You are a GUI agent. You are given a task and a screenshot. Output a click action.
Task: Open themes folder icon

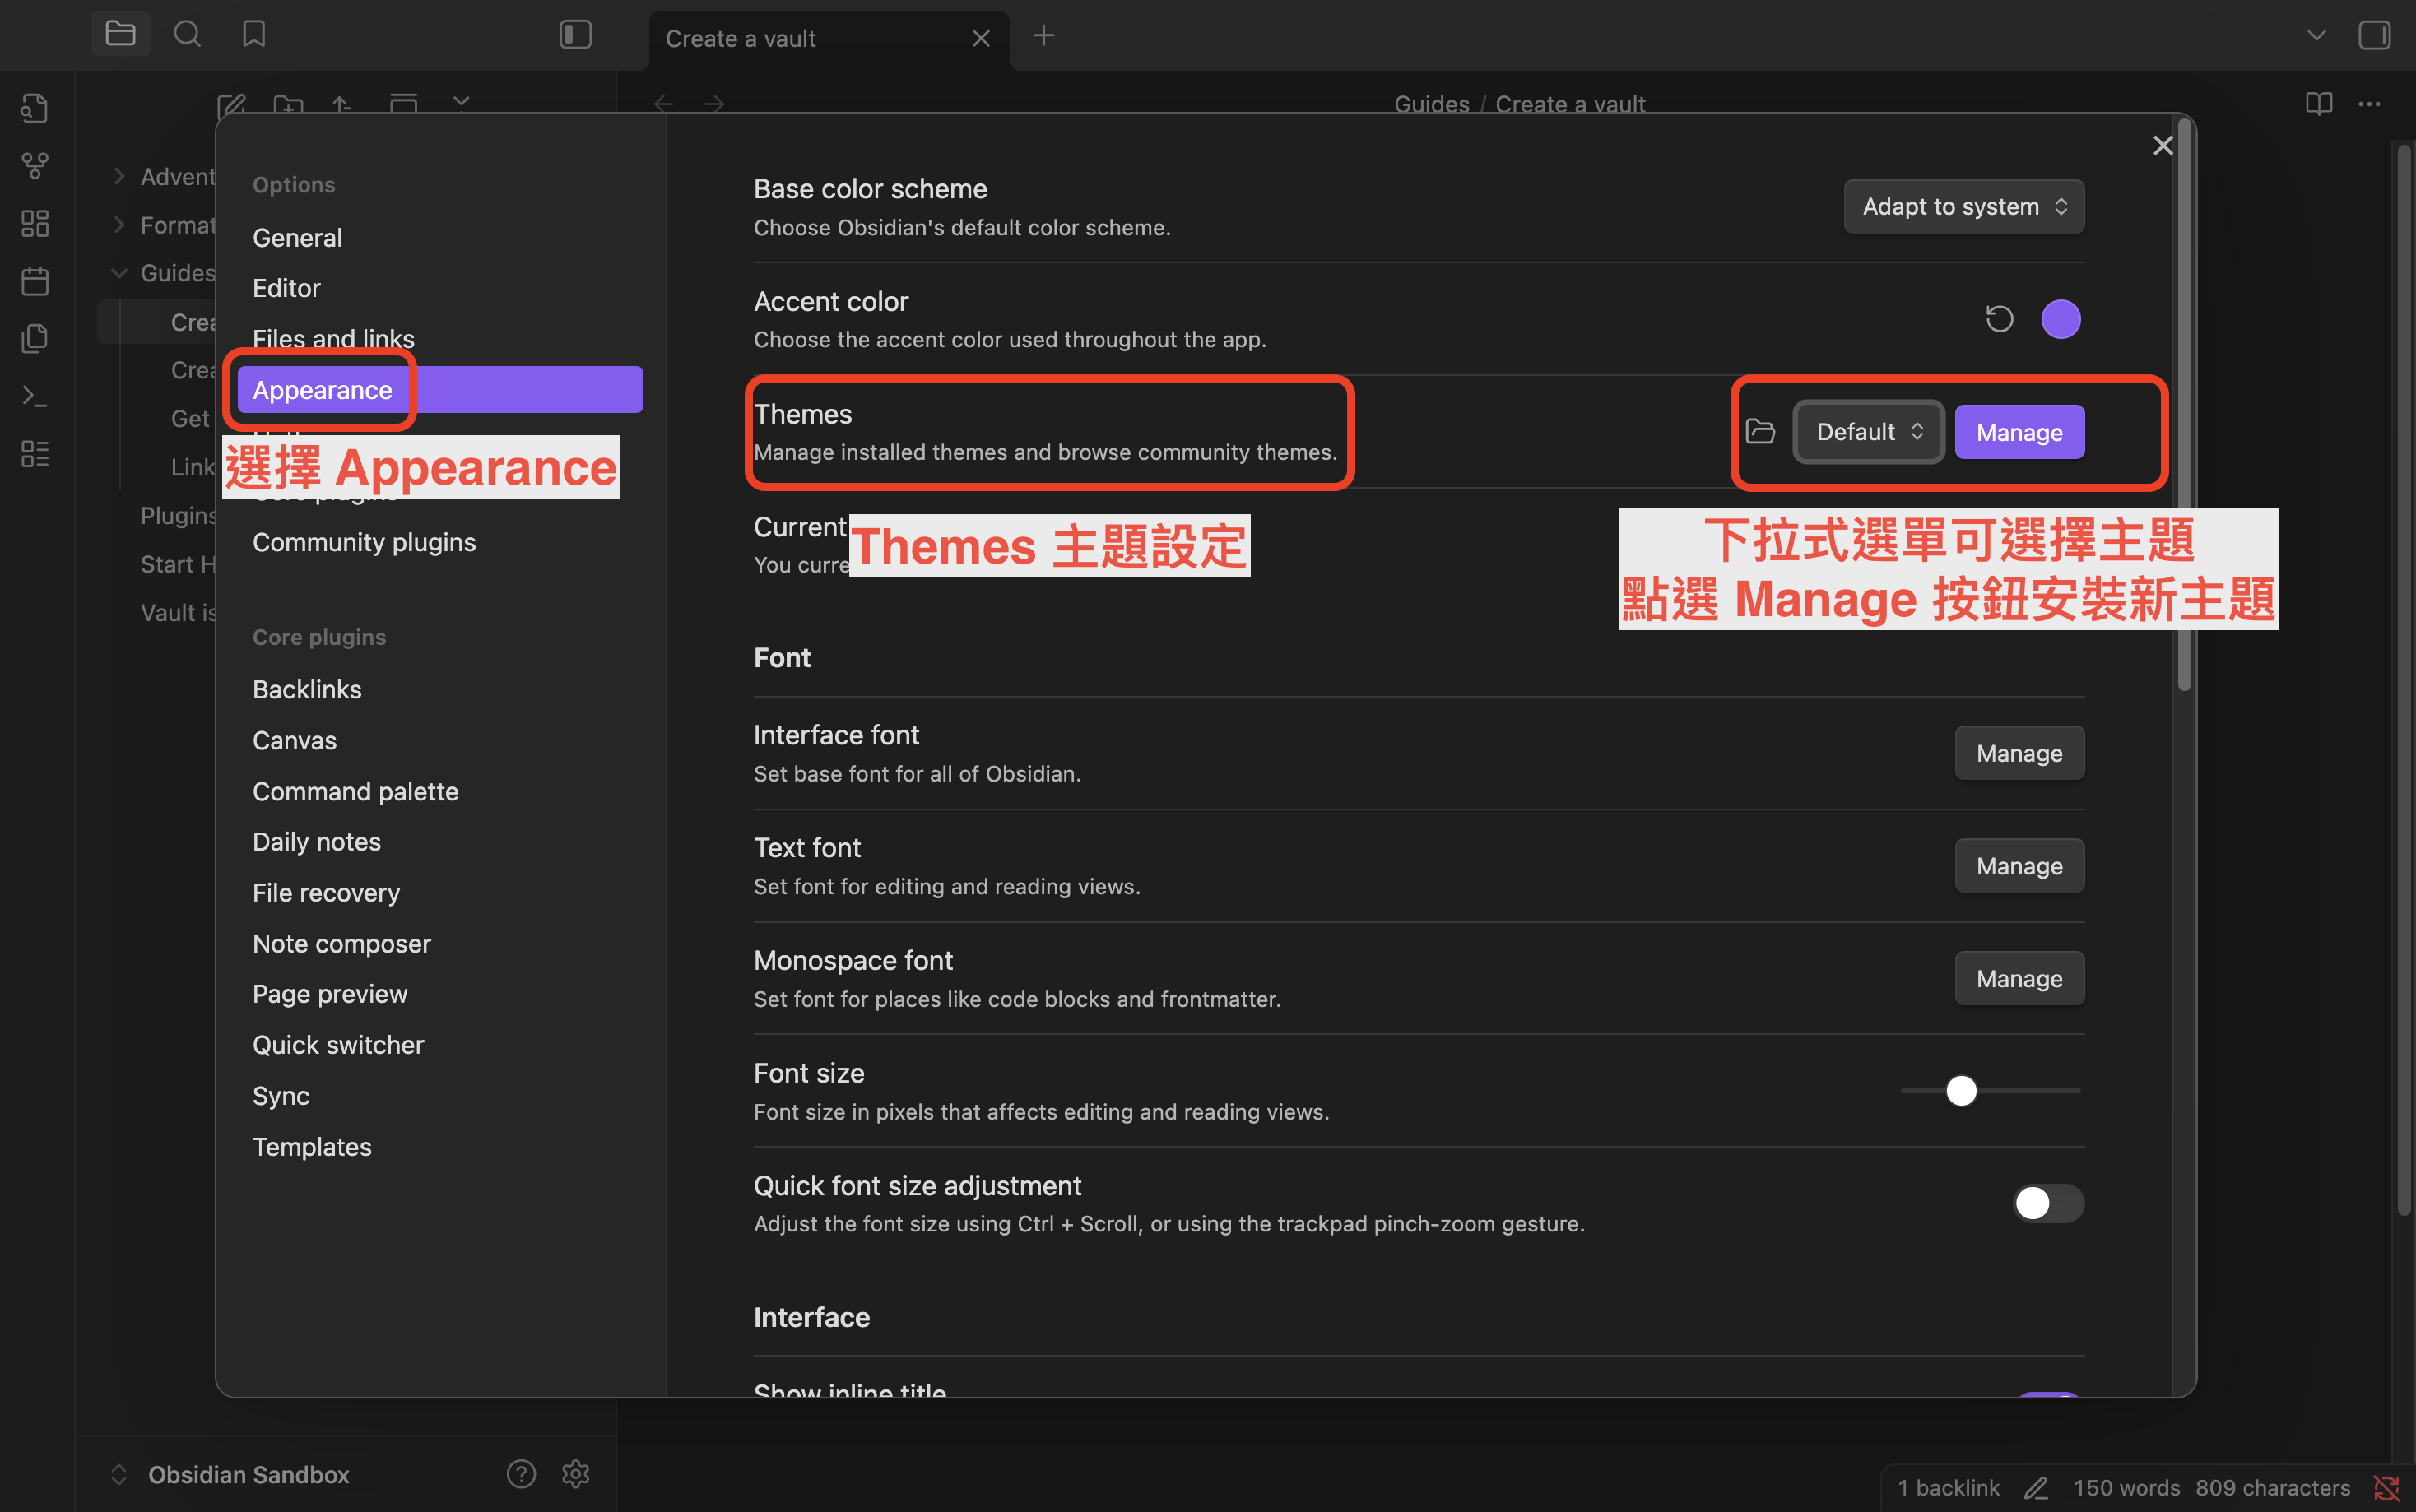[1760, 432]
